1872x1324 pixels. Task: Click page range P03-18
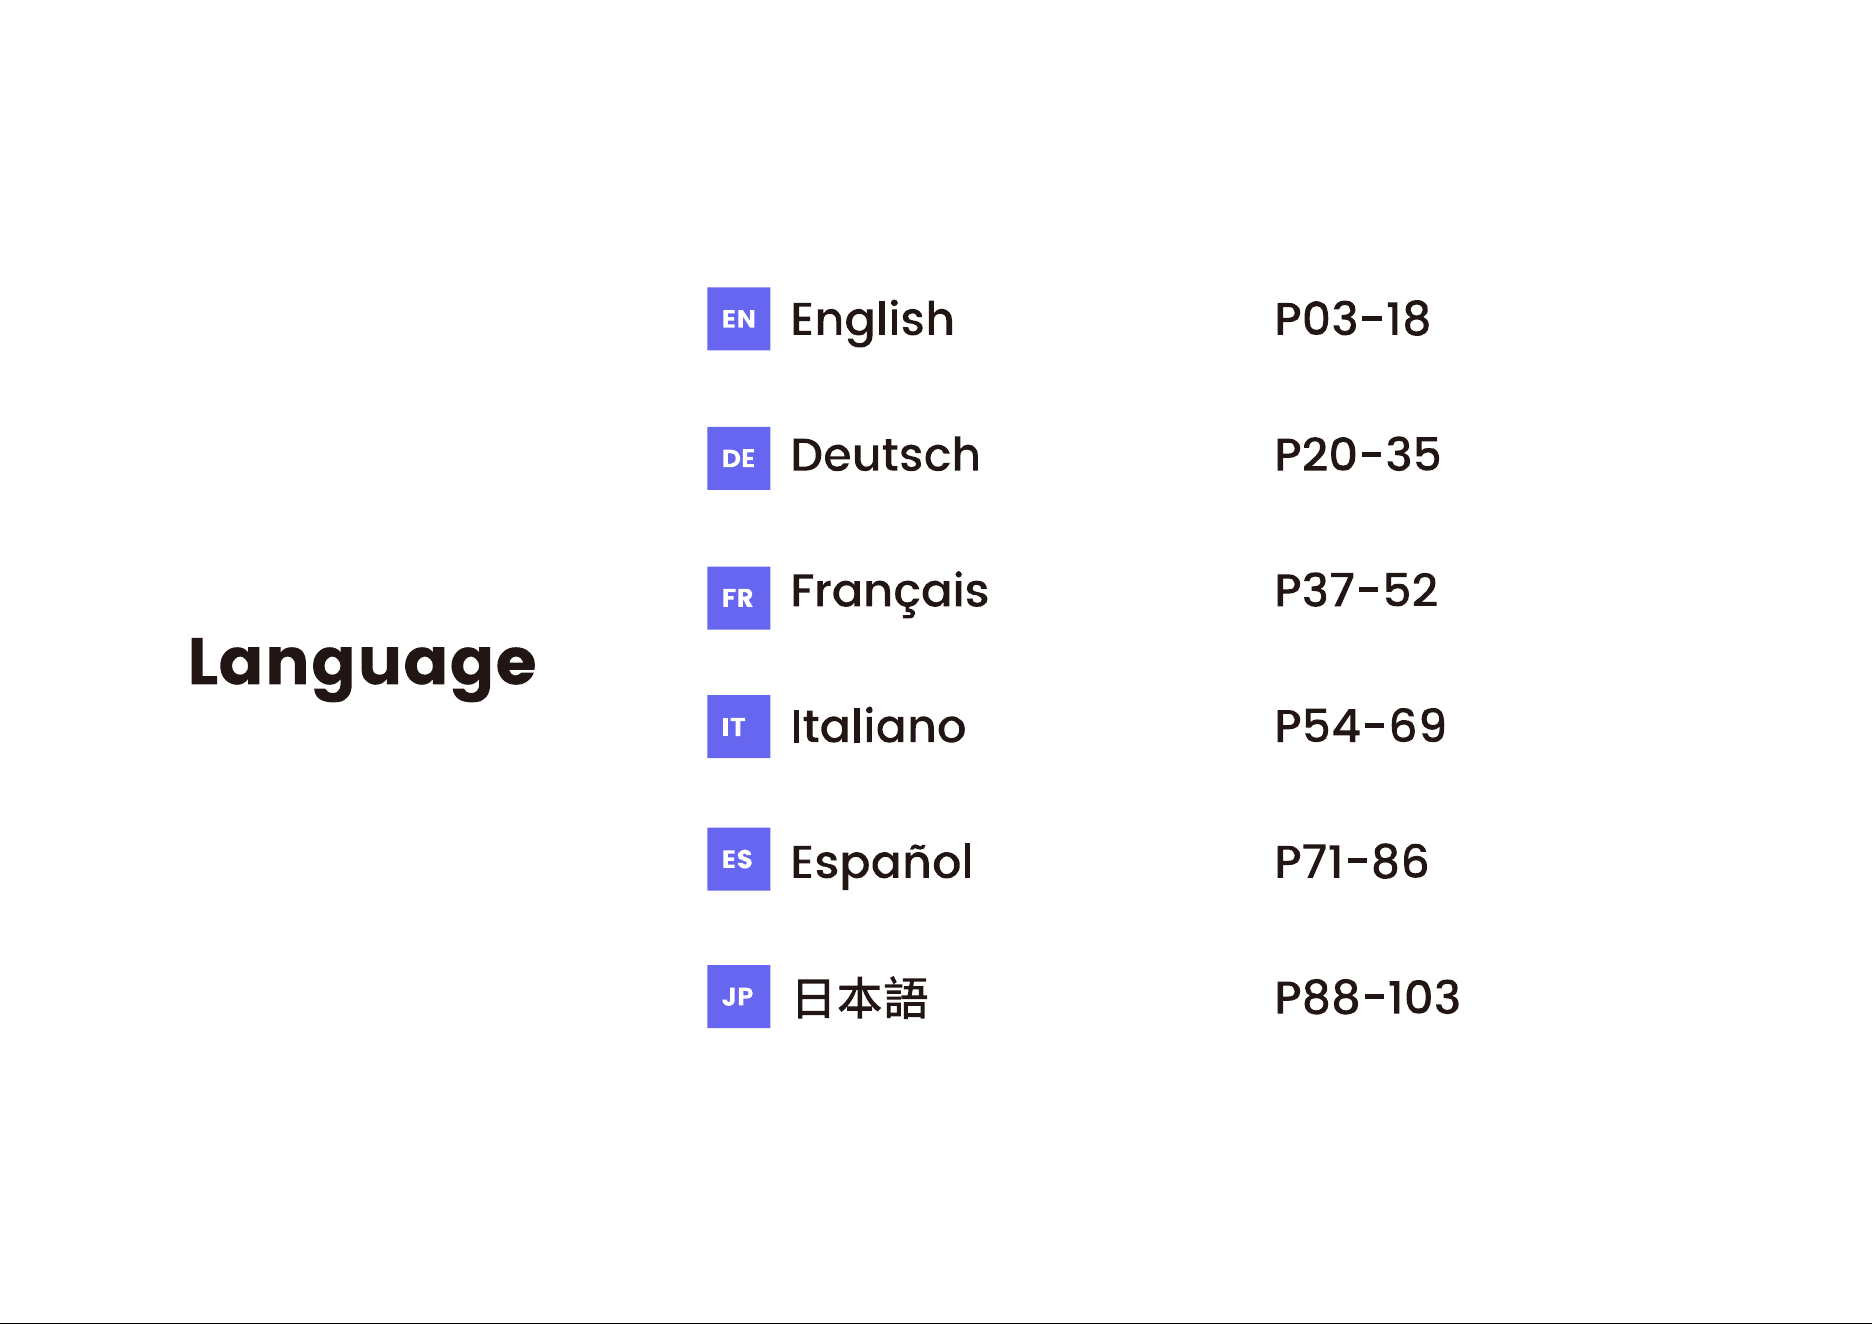point(1352,320)
